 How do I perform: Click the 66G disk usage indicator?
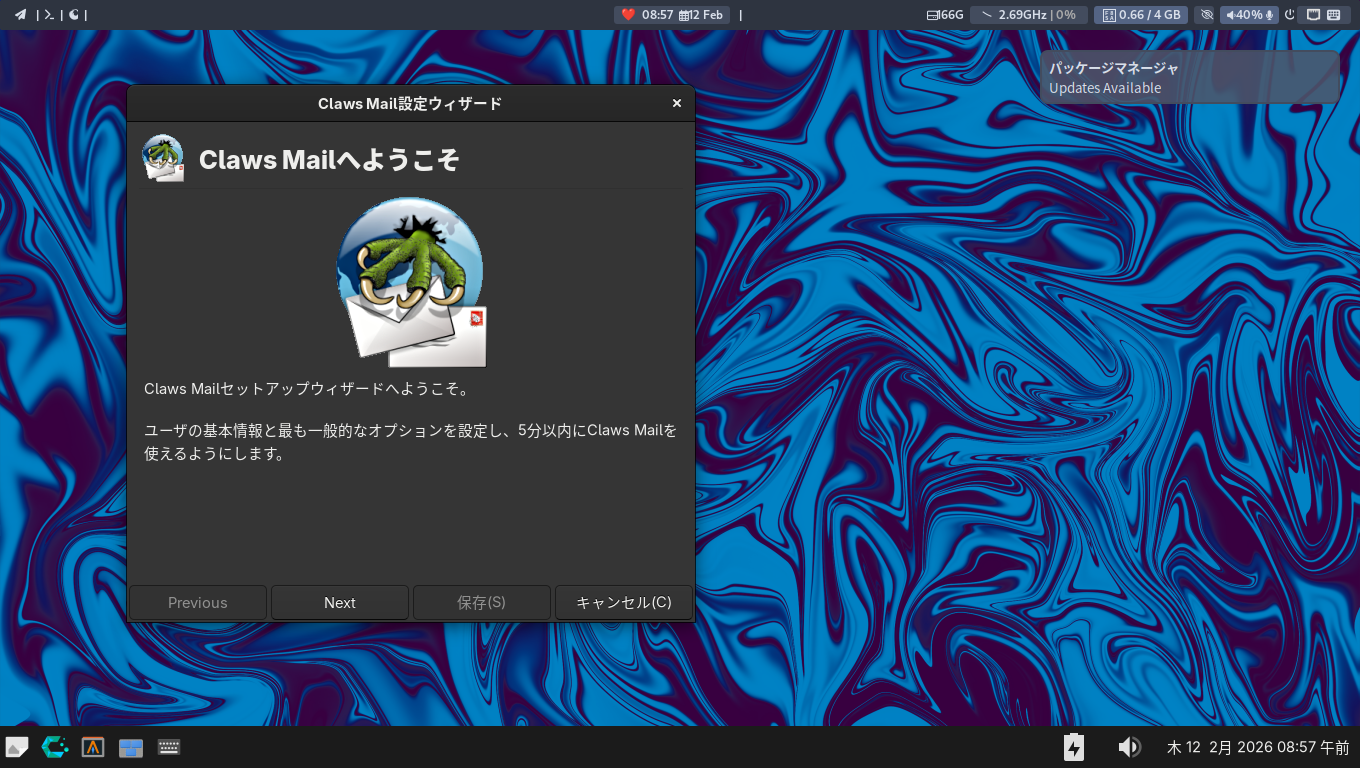pyautogui.click(x=945, y=15)
